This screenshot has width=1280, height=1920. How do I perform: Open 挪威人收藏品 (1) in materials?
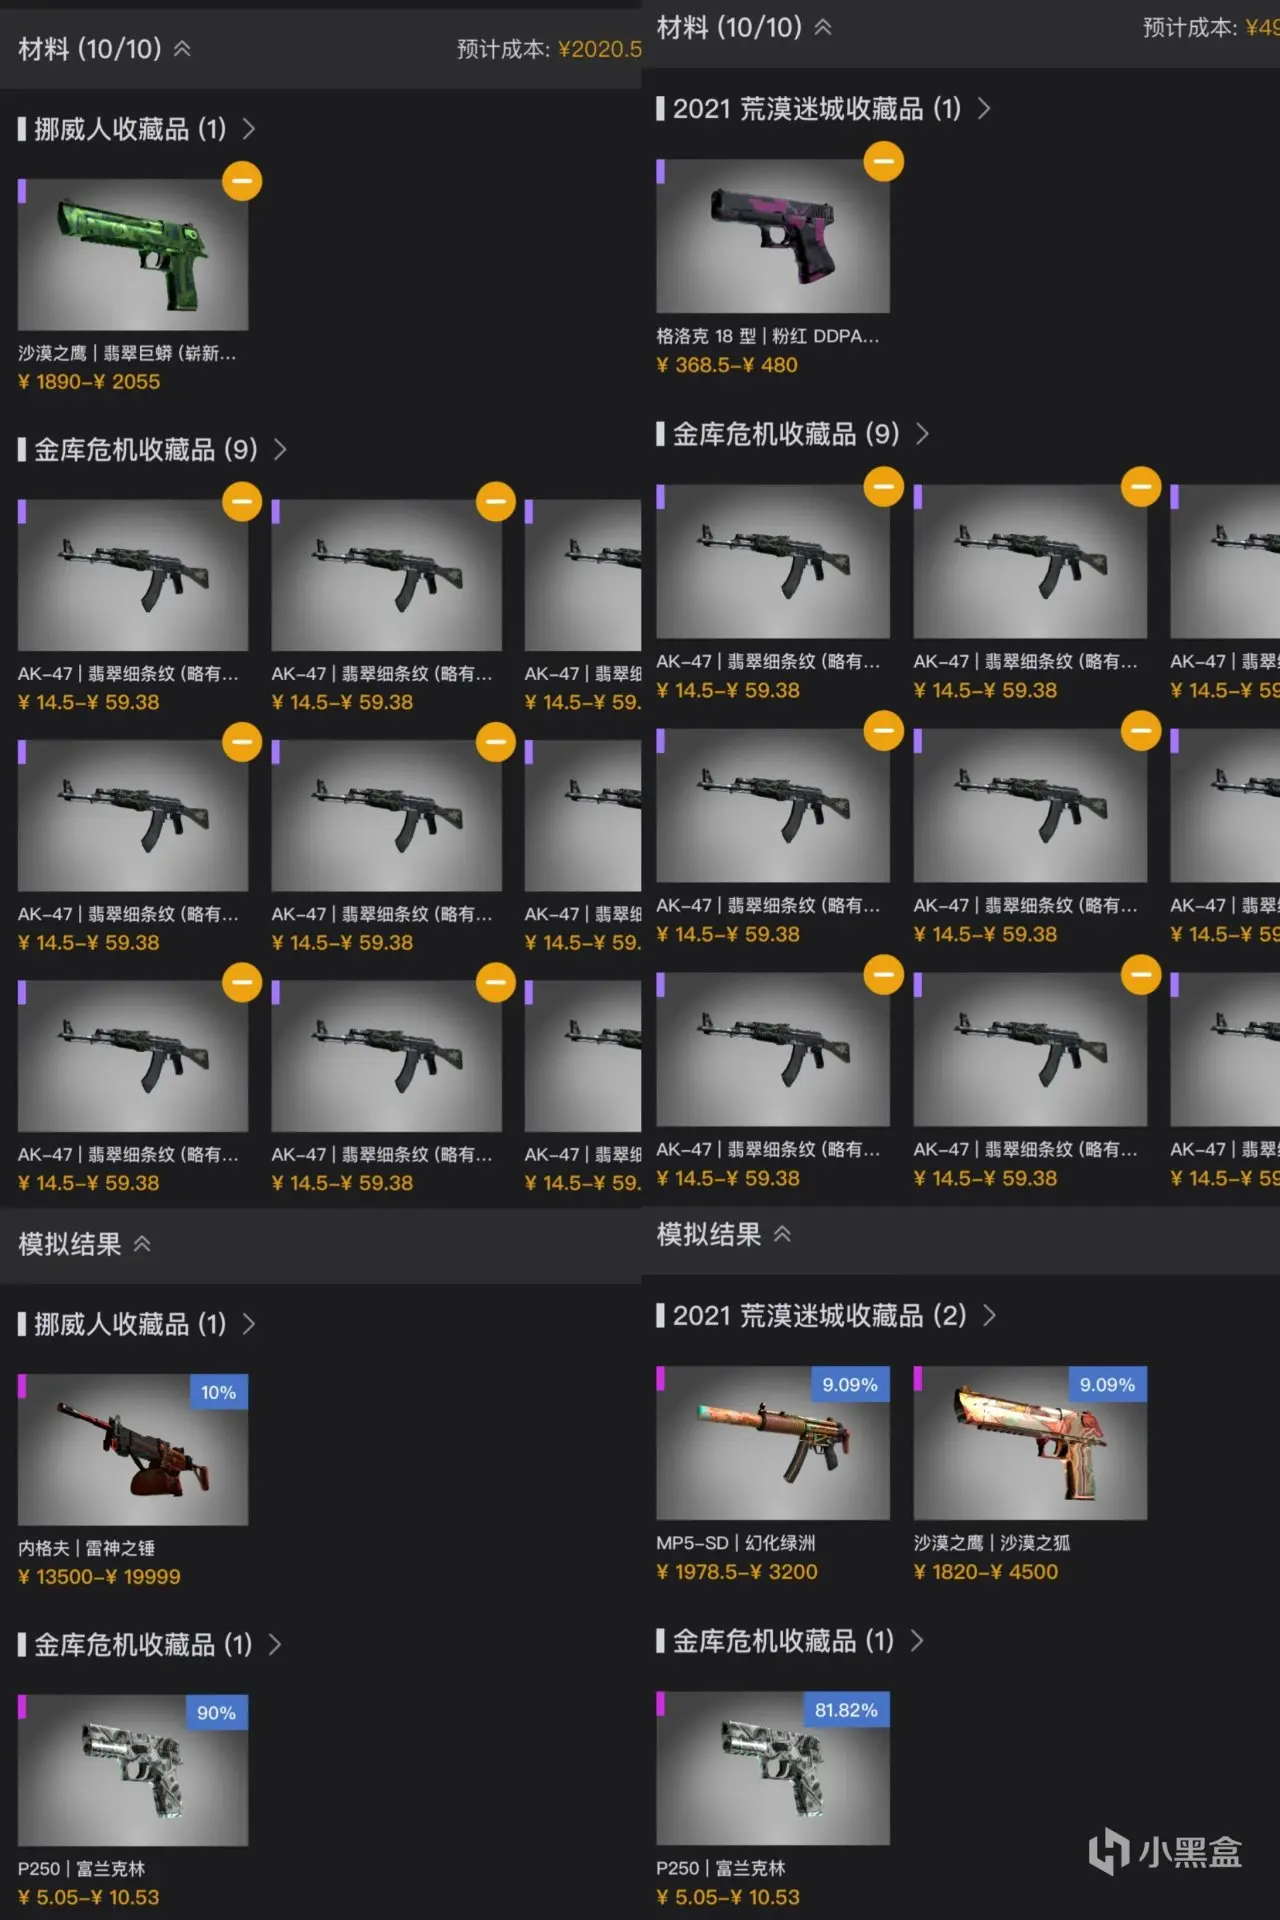(x=136, y=129)
